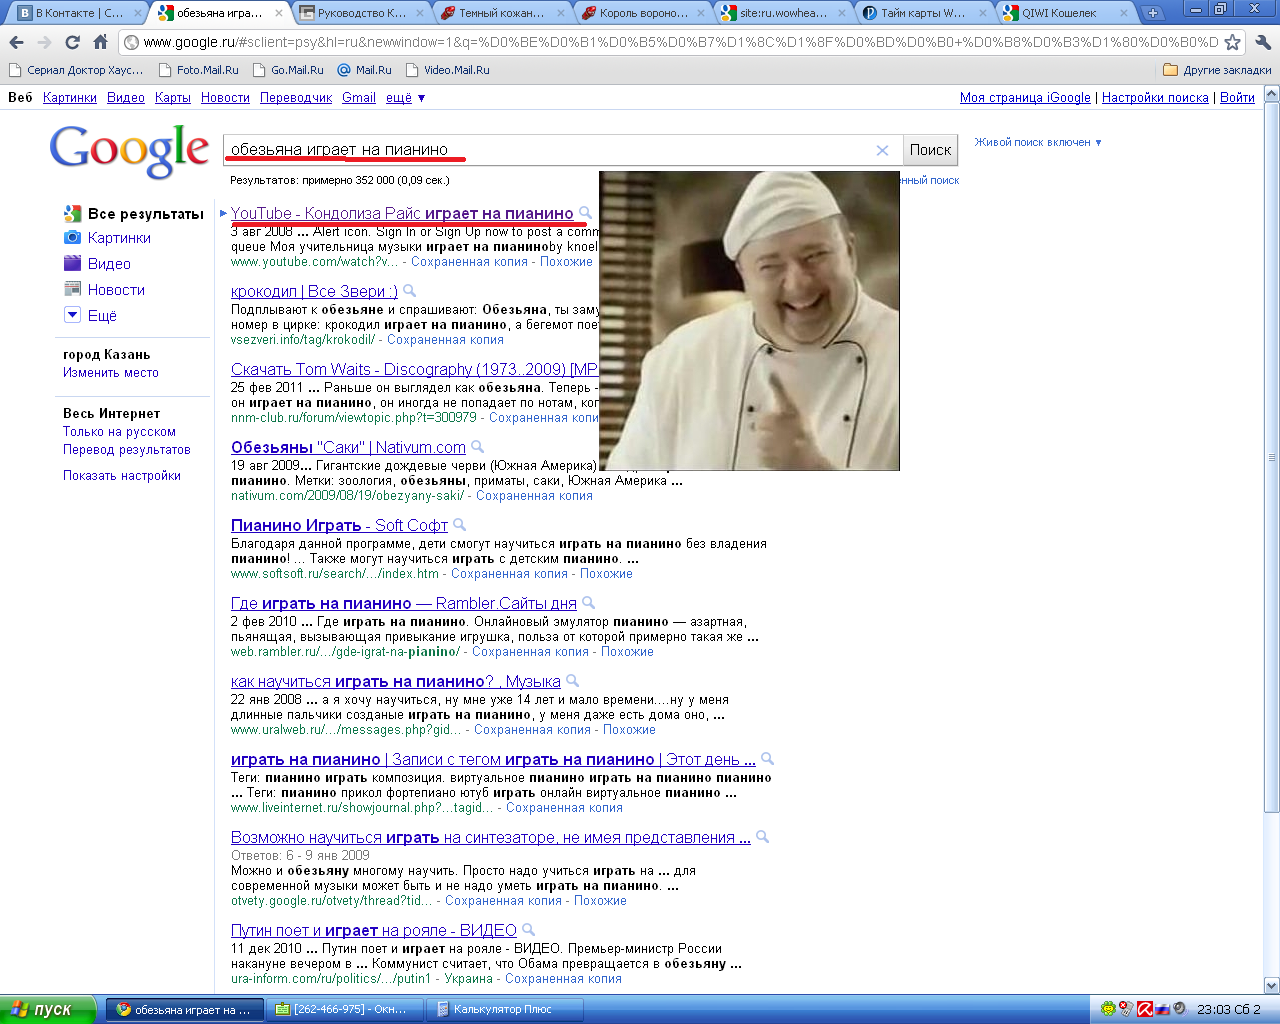
Task: Click the page scroll down arrow
Action: pos(1272,985)
